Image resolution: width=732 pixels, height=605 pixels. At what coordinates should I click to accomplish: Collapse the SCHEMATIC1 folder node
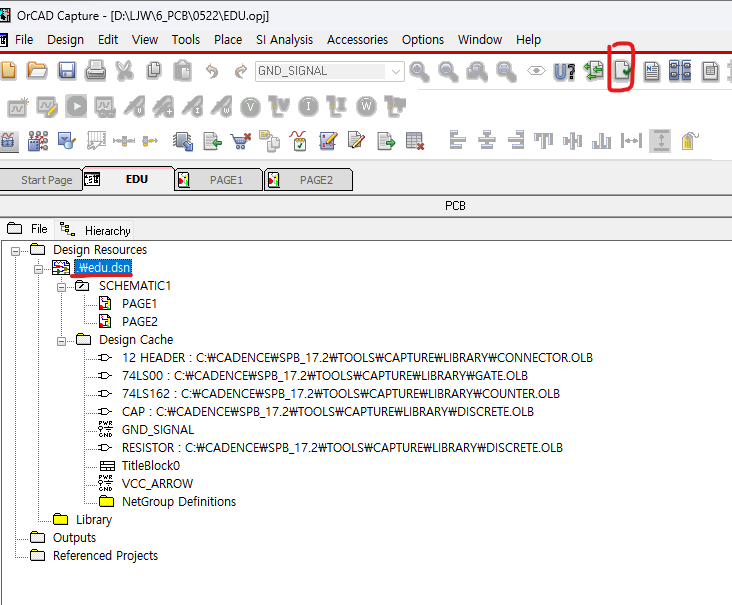(62, 287)
